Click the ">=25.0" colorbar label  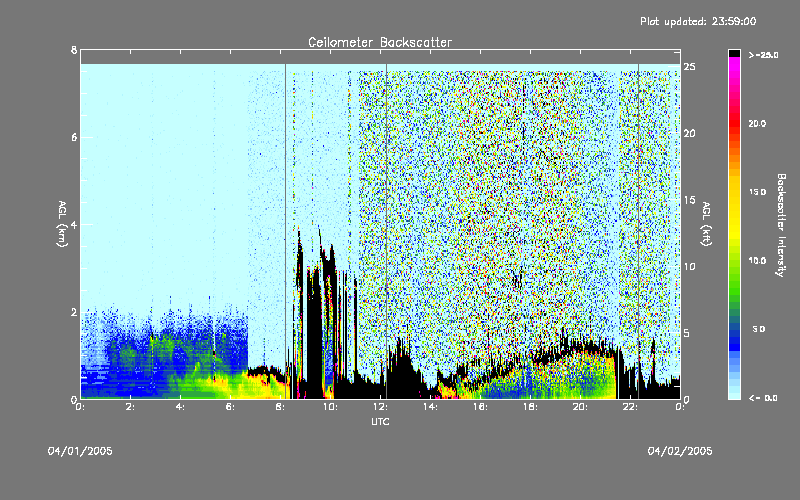[763, 55]
